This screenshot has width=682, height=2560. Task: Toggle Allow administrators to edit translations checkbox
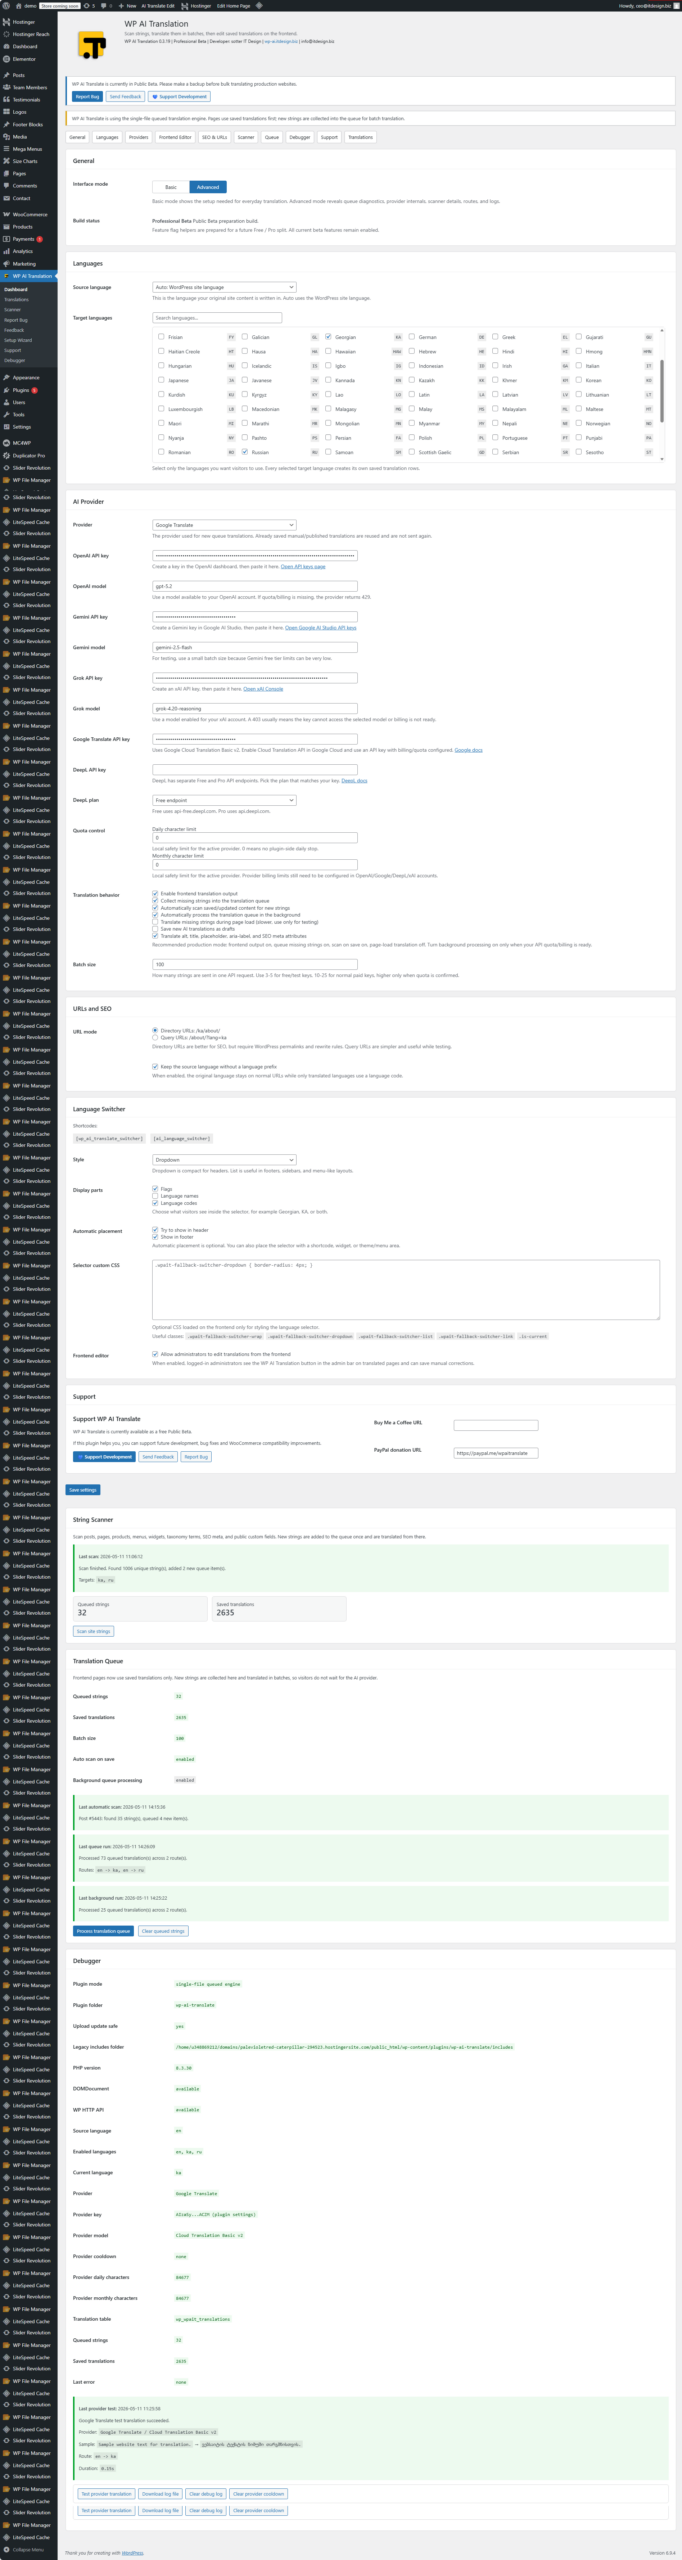pos(155,1354)
